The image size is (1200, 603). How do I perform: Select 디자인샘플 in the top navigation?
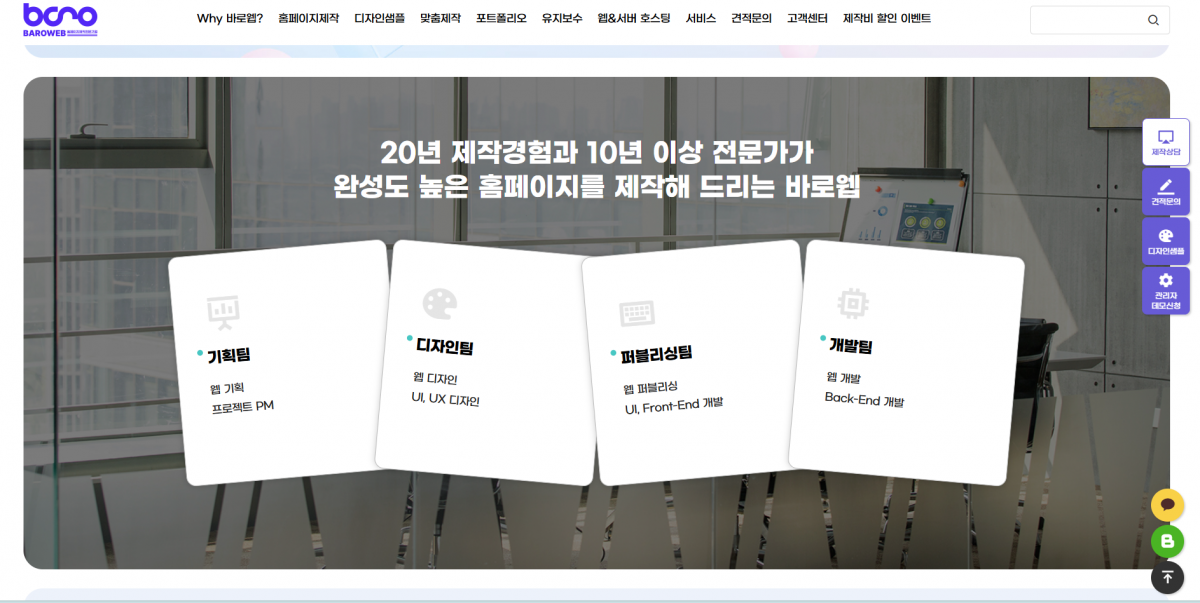pyautogui.click(x=379, y=19)
